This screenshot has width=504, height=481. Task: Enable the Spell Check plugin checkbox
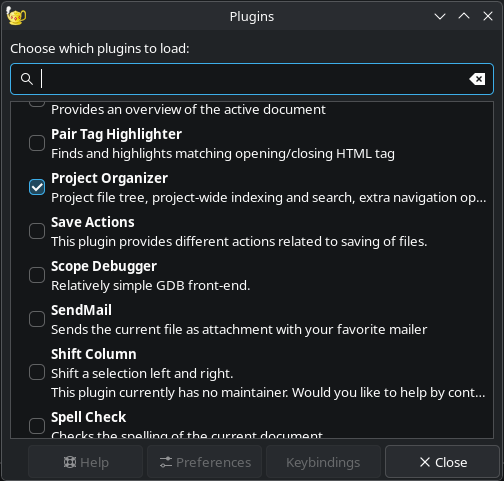[x=37, y=426]
